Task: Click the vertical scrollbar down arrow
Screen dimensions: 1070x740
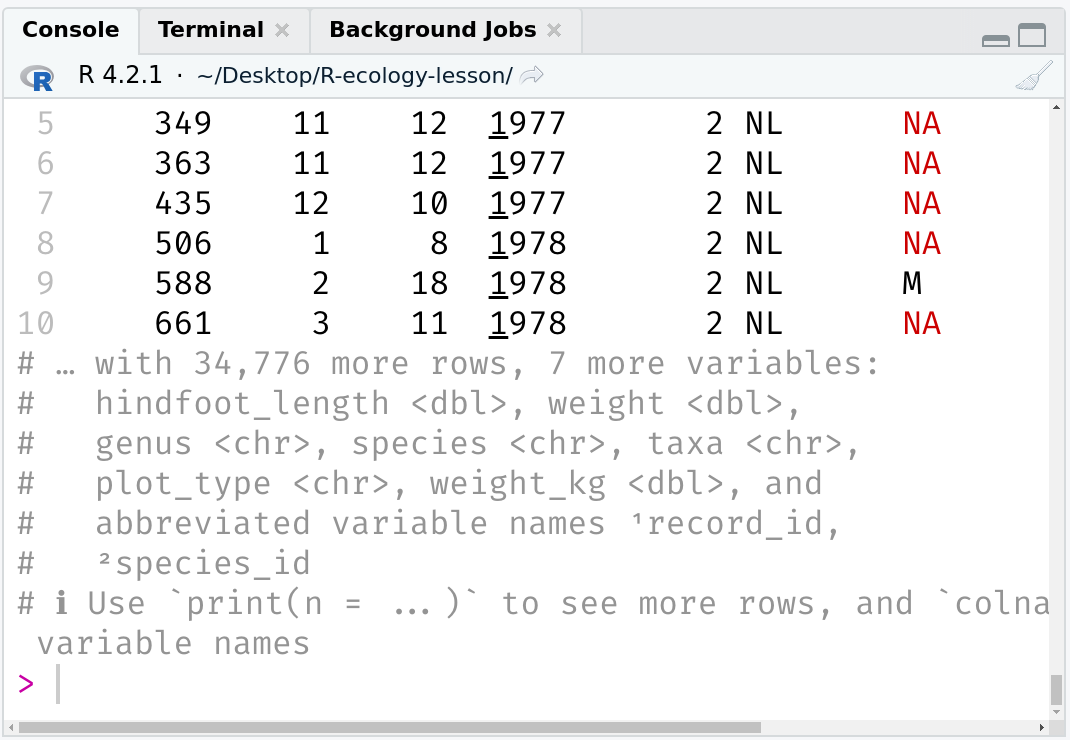Action: click(x=1056, y=712)
